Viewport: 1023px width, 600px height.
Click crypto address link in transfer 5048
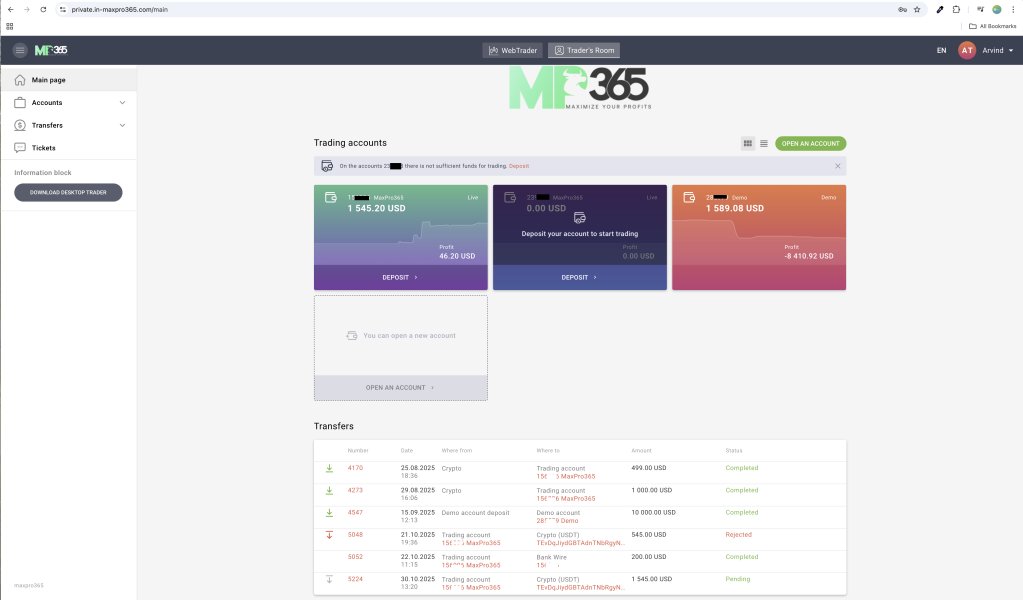point(581,543)
